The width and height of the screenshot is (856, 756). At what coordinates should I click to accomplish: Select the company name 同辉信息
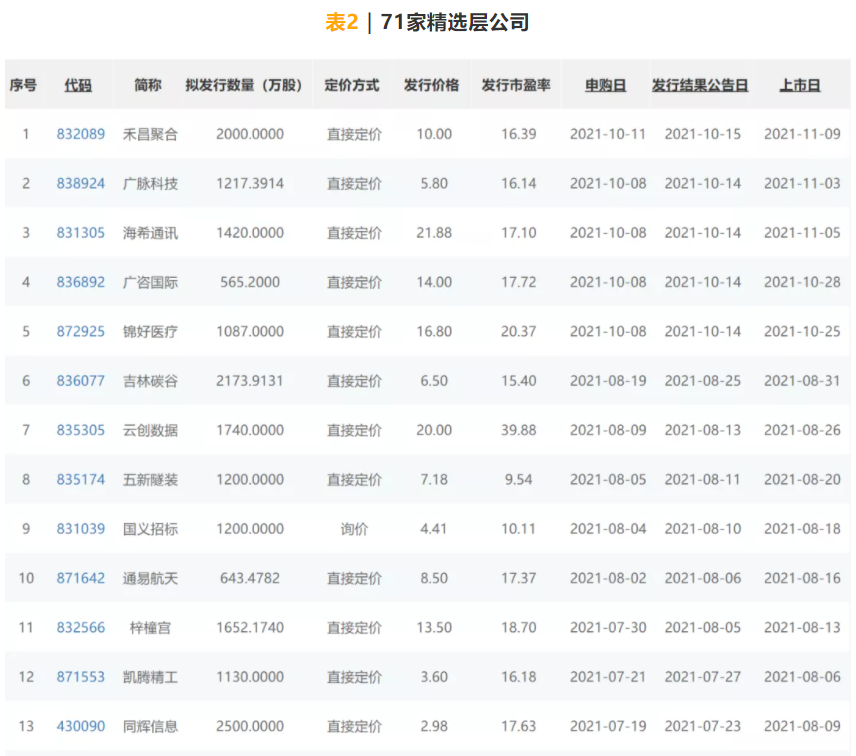pos(150,727)
